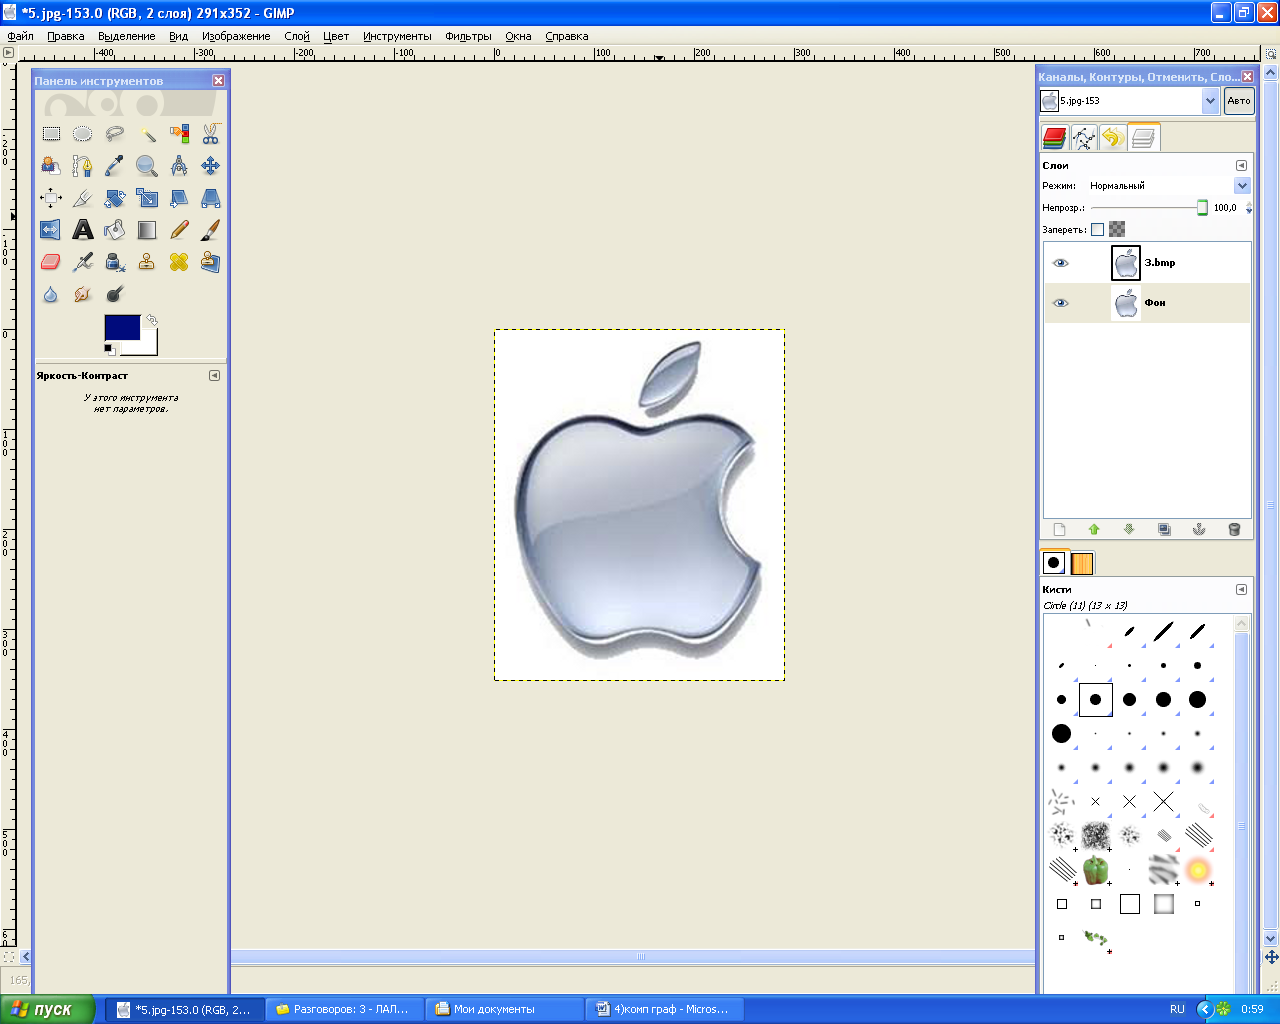Pick the Heal bandage tool
Viewport: 1280px width, 1024px height.
(179, 262)
